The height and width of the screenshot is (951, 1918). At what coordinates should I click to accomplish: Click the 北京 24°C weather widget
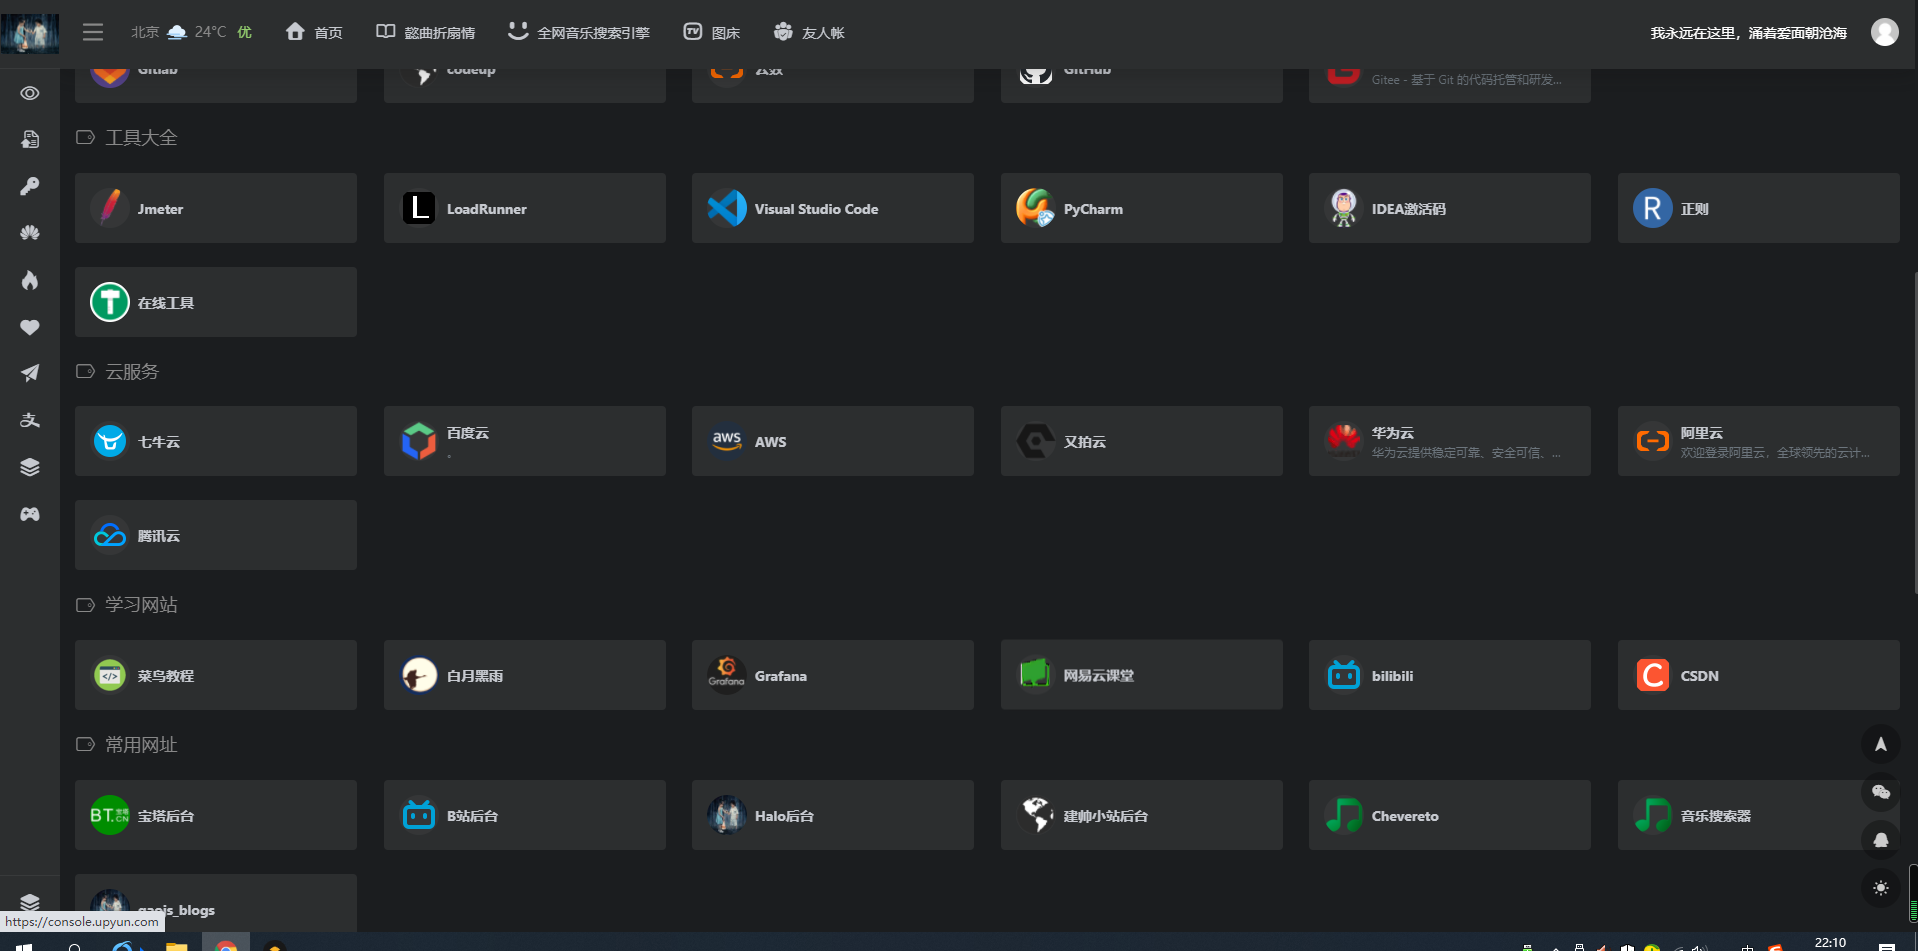click(191, 32)
